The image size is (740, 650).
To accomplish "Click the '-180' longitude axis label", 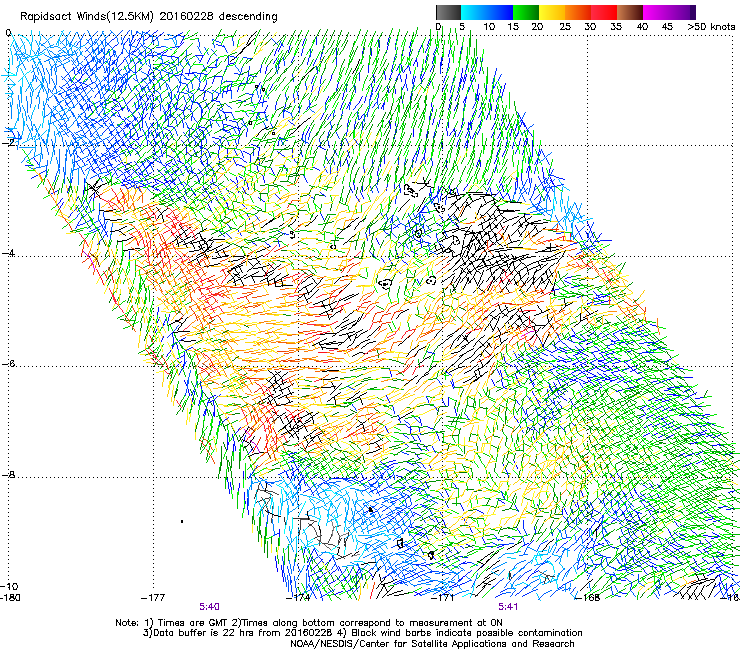I will [x=10, y=598].
